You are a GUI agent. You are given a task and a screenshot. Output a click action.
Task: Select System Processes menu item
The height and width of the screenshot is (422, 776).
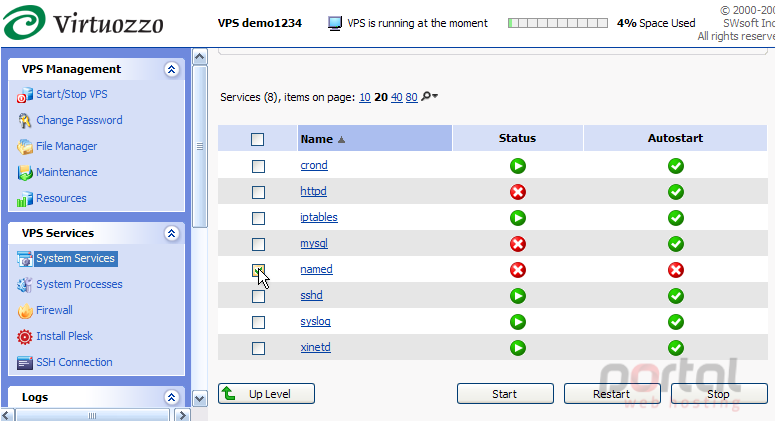point(79,284)
